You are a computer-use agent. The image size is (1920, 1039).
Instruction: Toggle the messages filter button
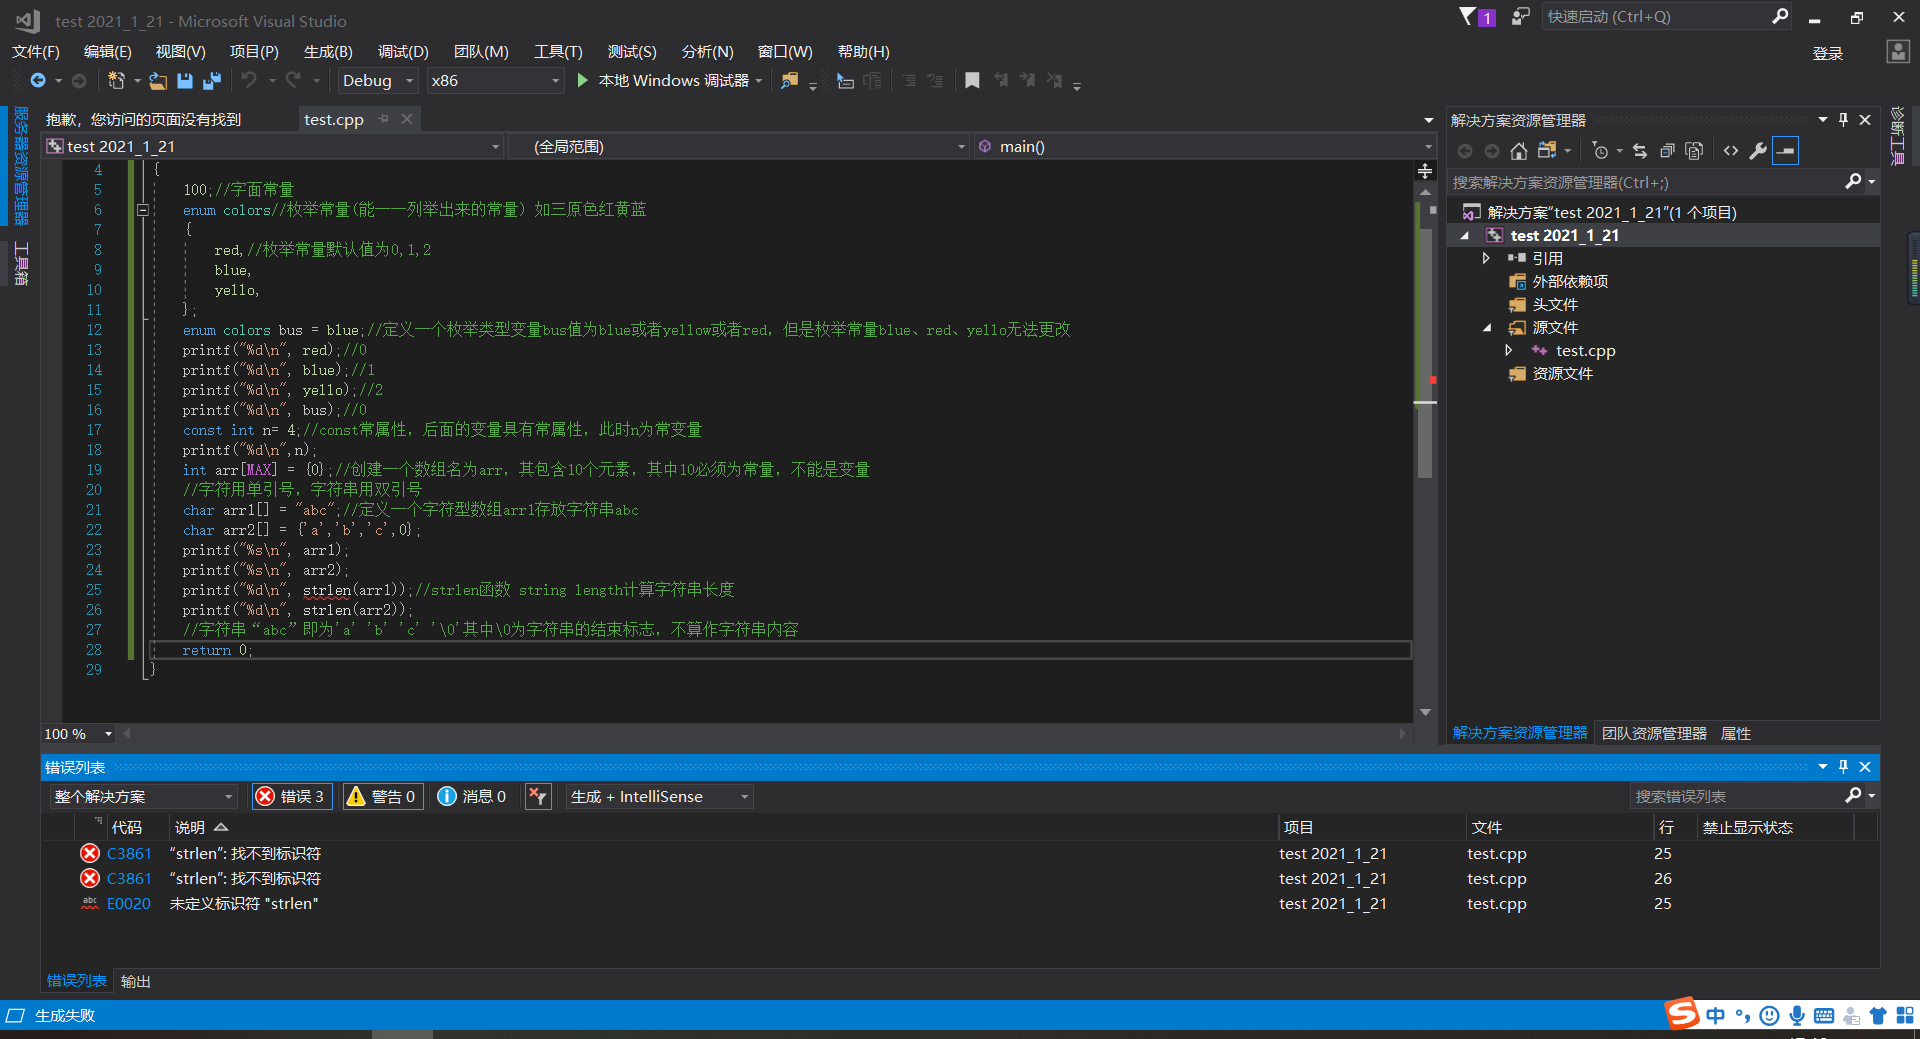[x=473, y=796]
